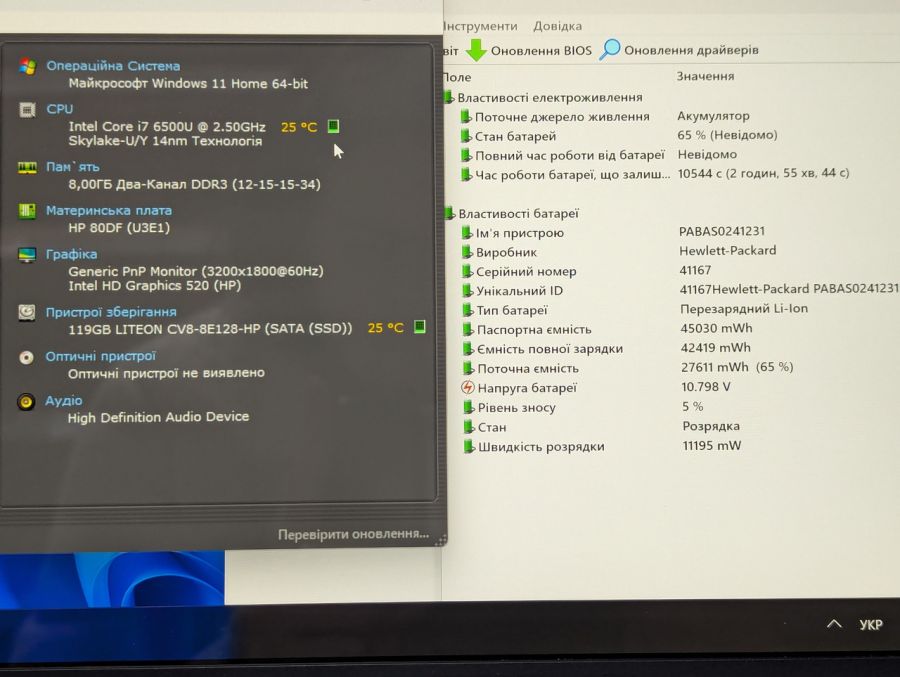Click the 8,00ГБ Два-Канал DDR3 memory text

194,184
